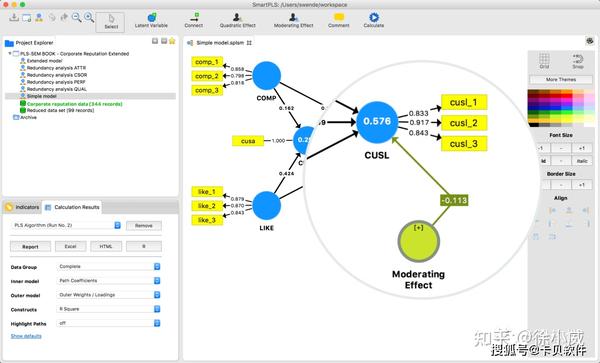Add a Quadratic Effect

(238, 20)
